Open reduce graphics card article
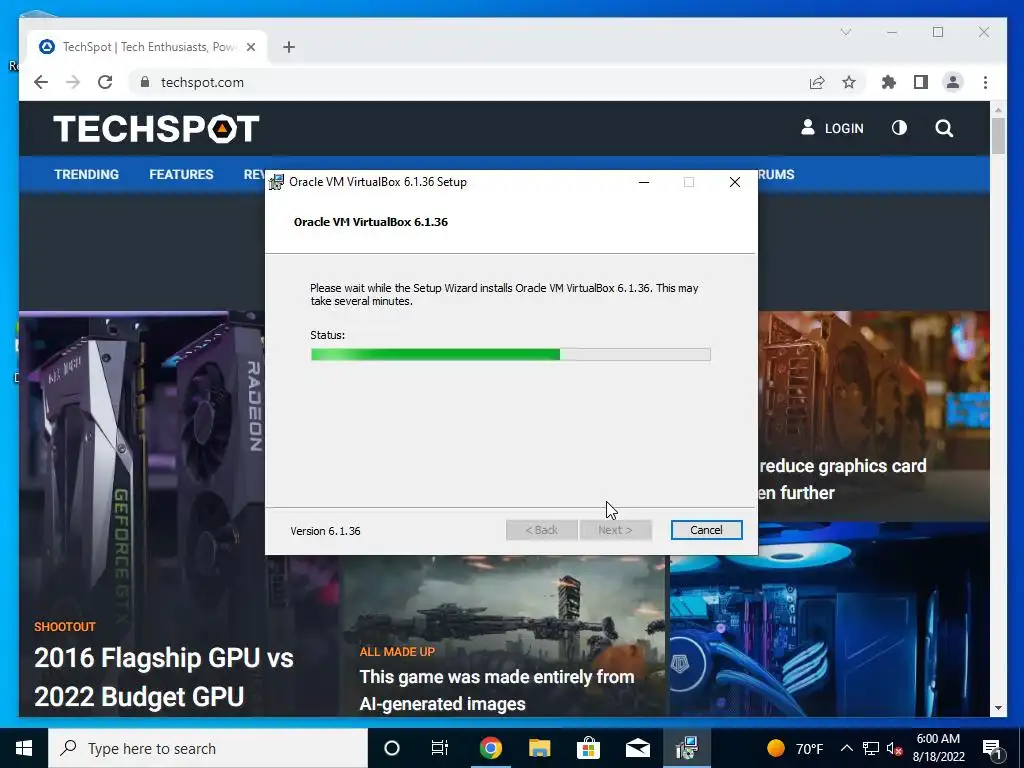Viewport: 1024px width, 768px height. click(842, 479)
